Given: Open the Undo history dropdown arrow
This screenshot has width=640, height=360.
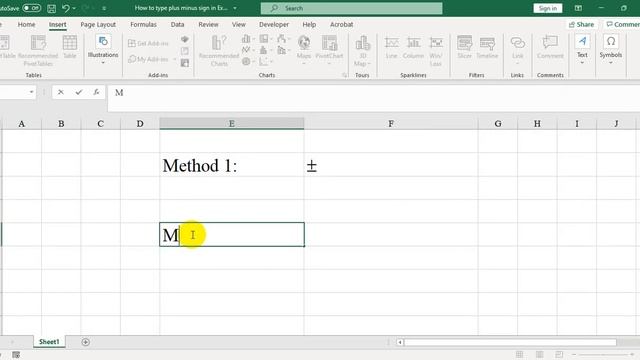Looking at the screenshot, I should coord(74,8).
